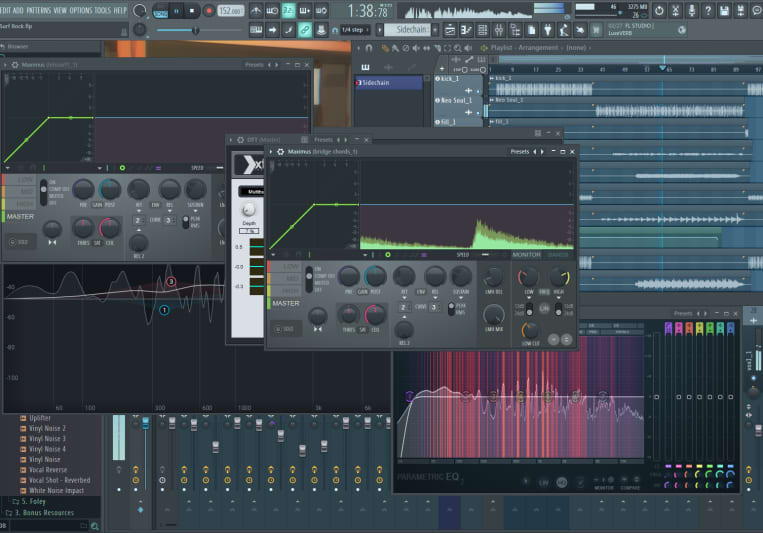Toggle the 3-2-1 countdown before recording icon

(289, 10)
